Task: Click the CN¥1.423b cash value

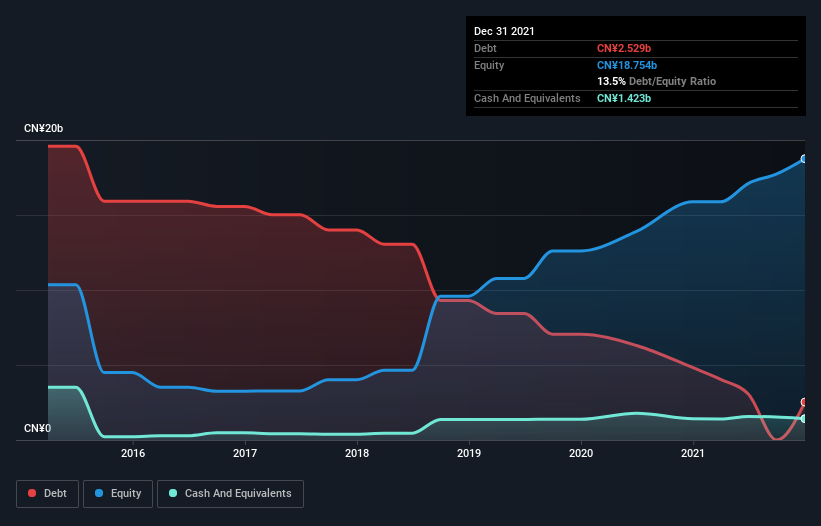Action: coord(624,98)
